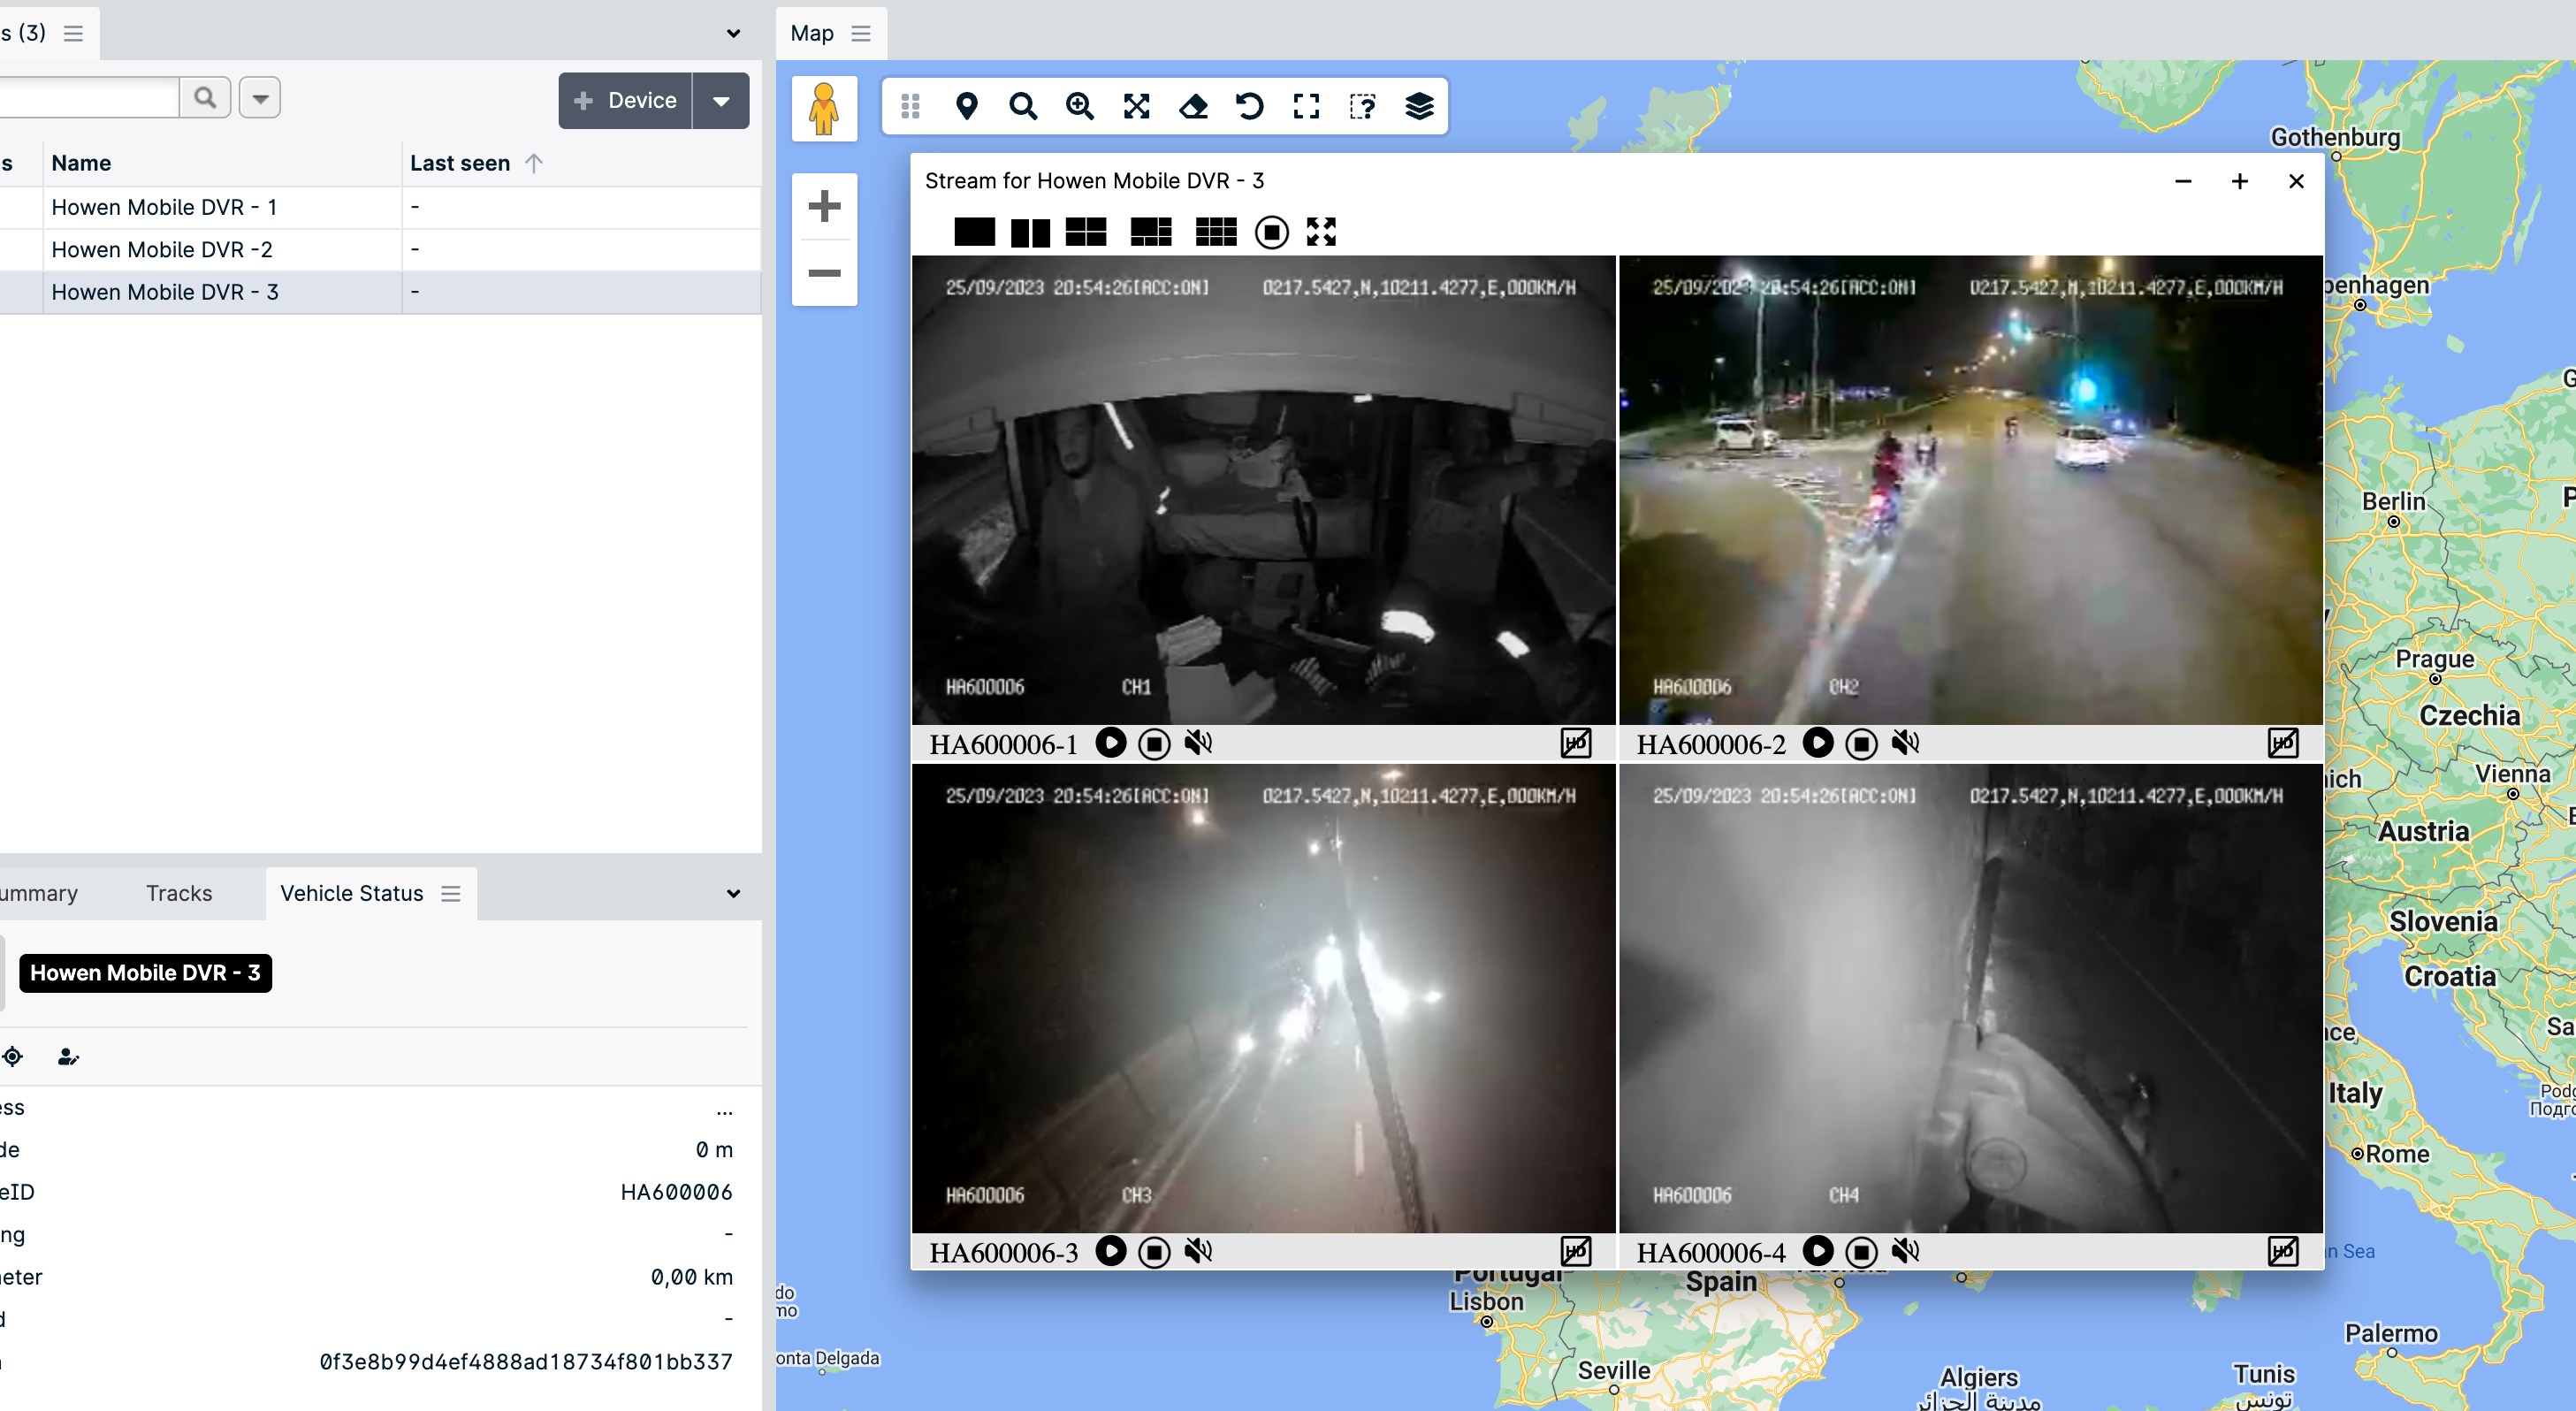Collapse the devices panel chevron
The width and height of the screenshot is (2576, 1411).
pos(733,33)
